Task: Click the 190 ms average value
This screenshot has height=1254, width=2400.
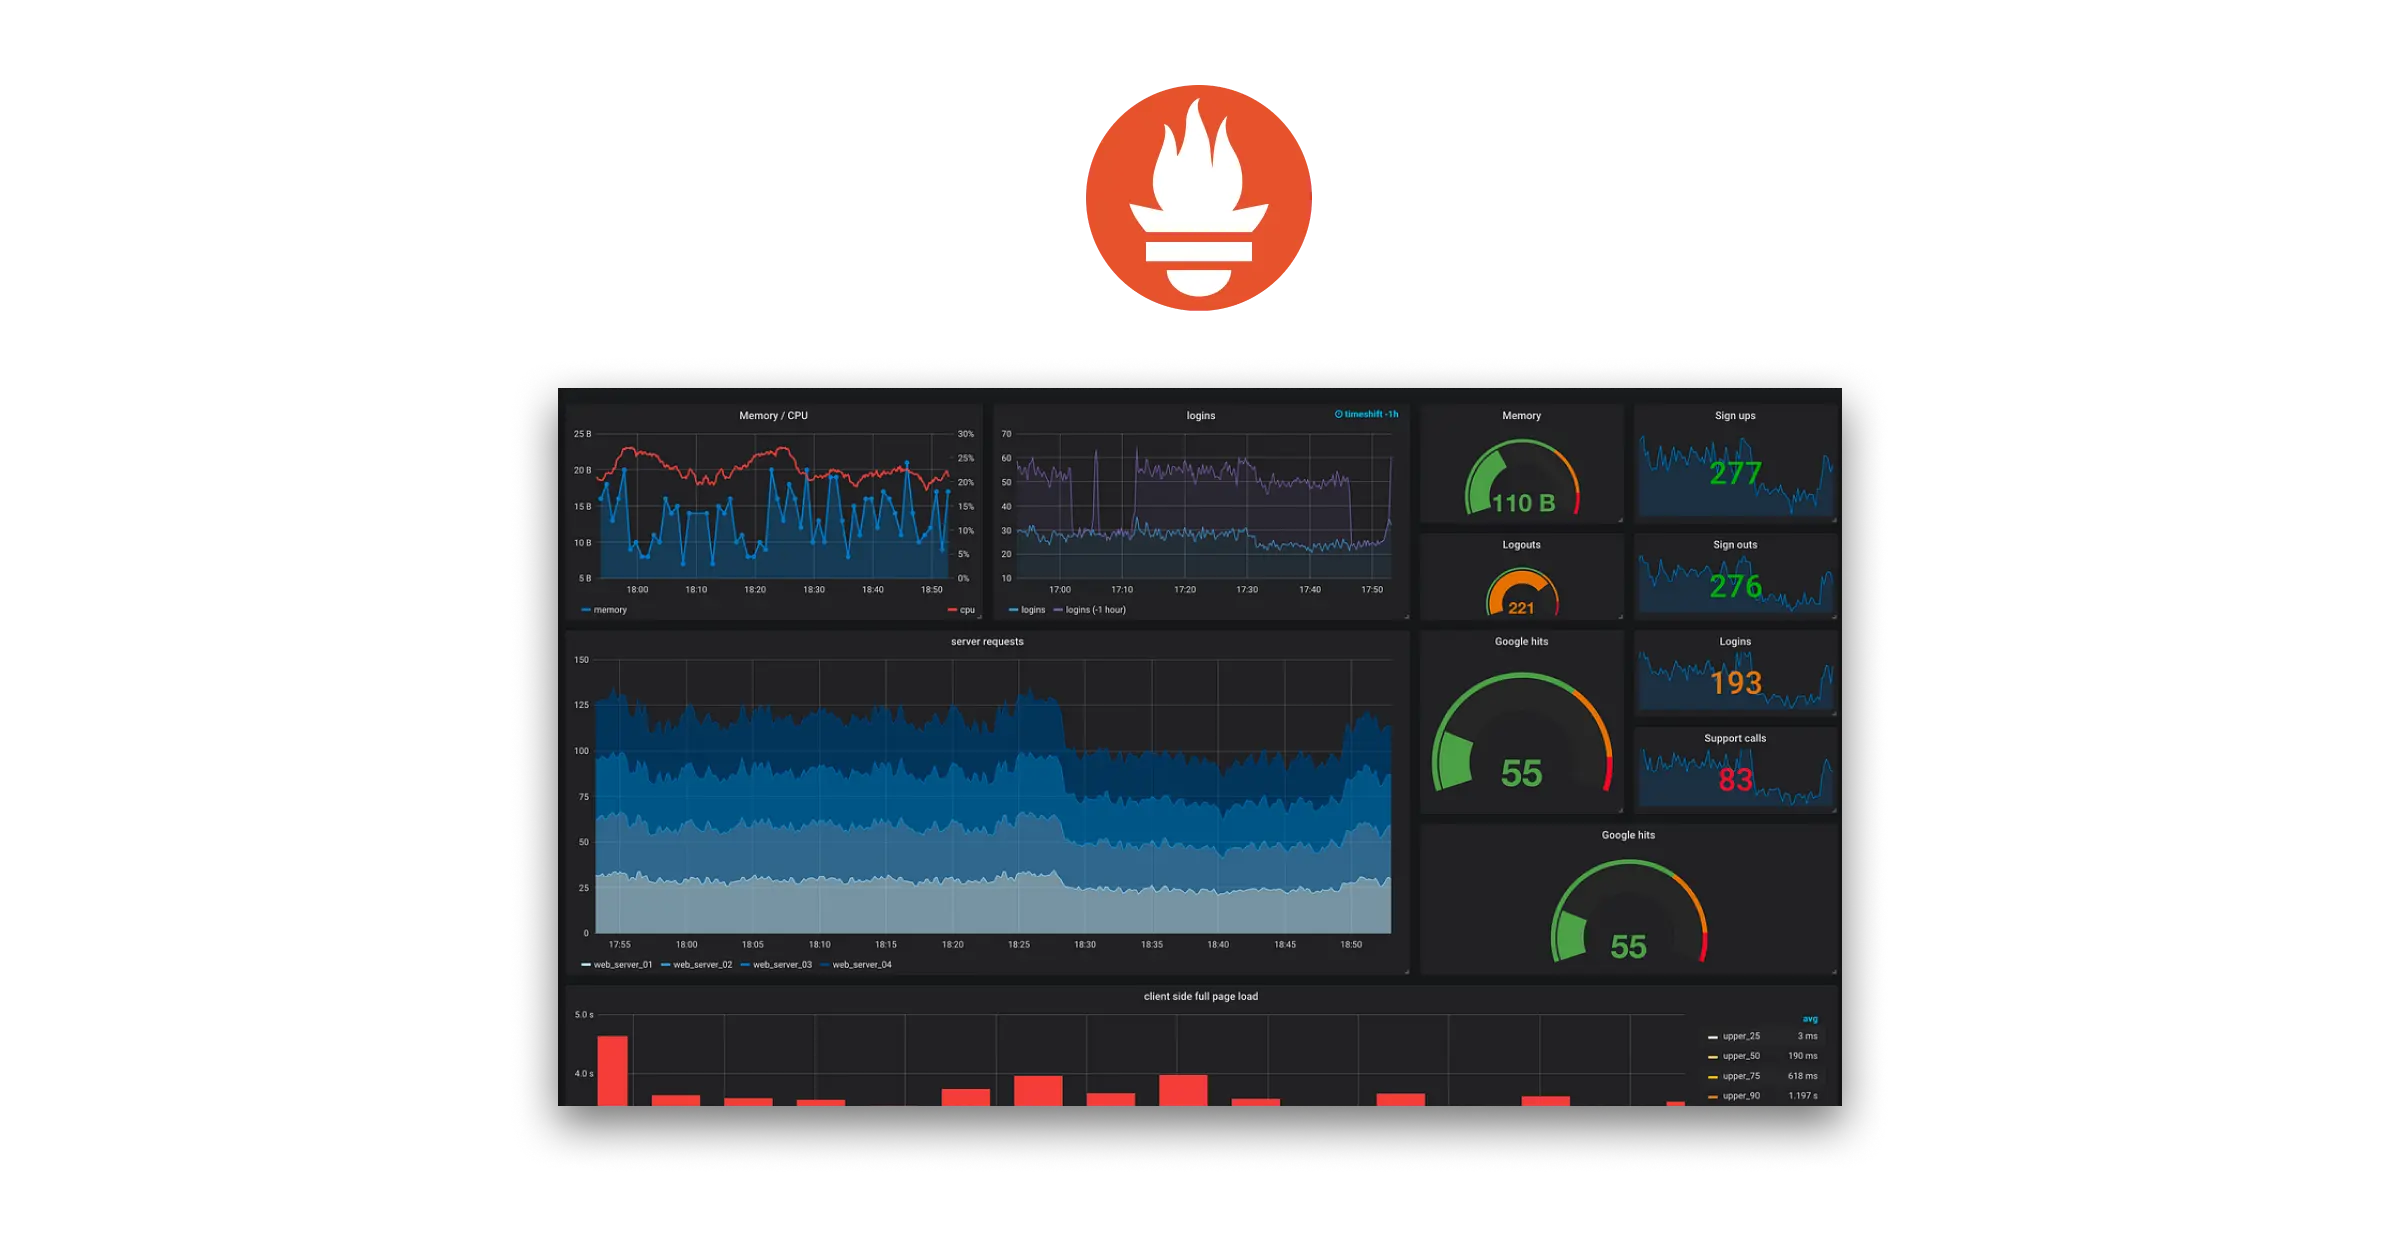Action: tap(1803, 1057)
